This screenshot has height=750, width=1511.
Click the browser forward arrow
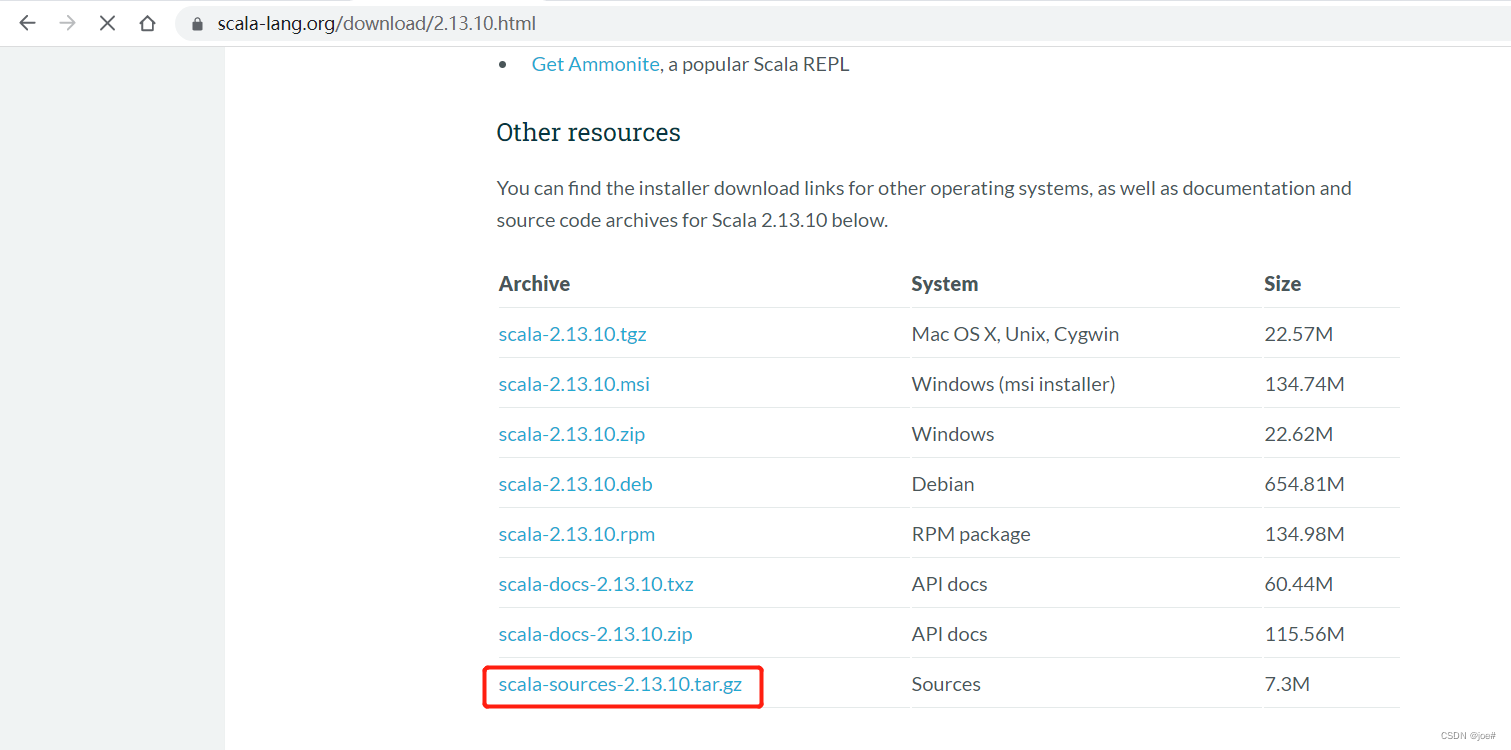[x=67, y=23]
